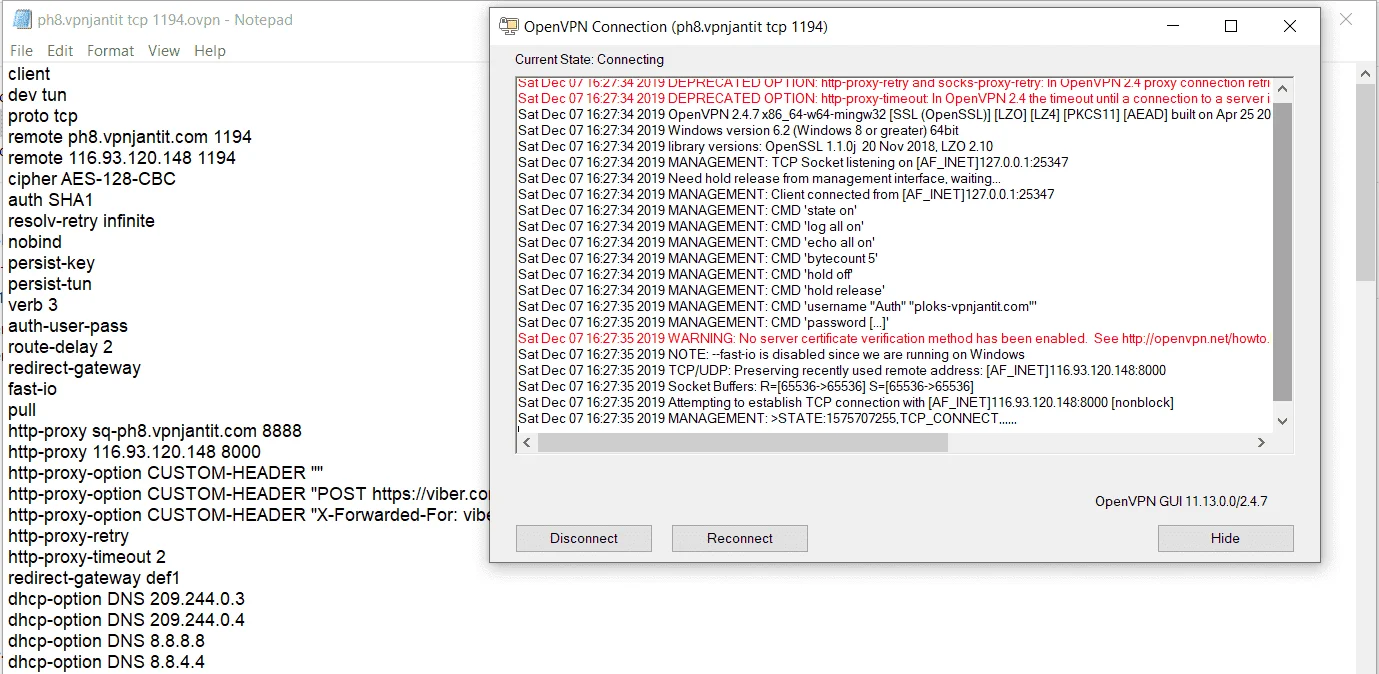This screenshot has width=1379, height=674.
Task: Click the 'http-proxy 116.93.120.148 8000' line
Action: 134,452
